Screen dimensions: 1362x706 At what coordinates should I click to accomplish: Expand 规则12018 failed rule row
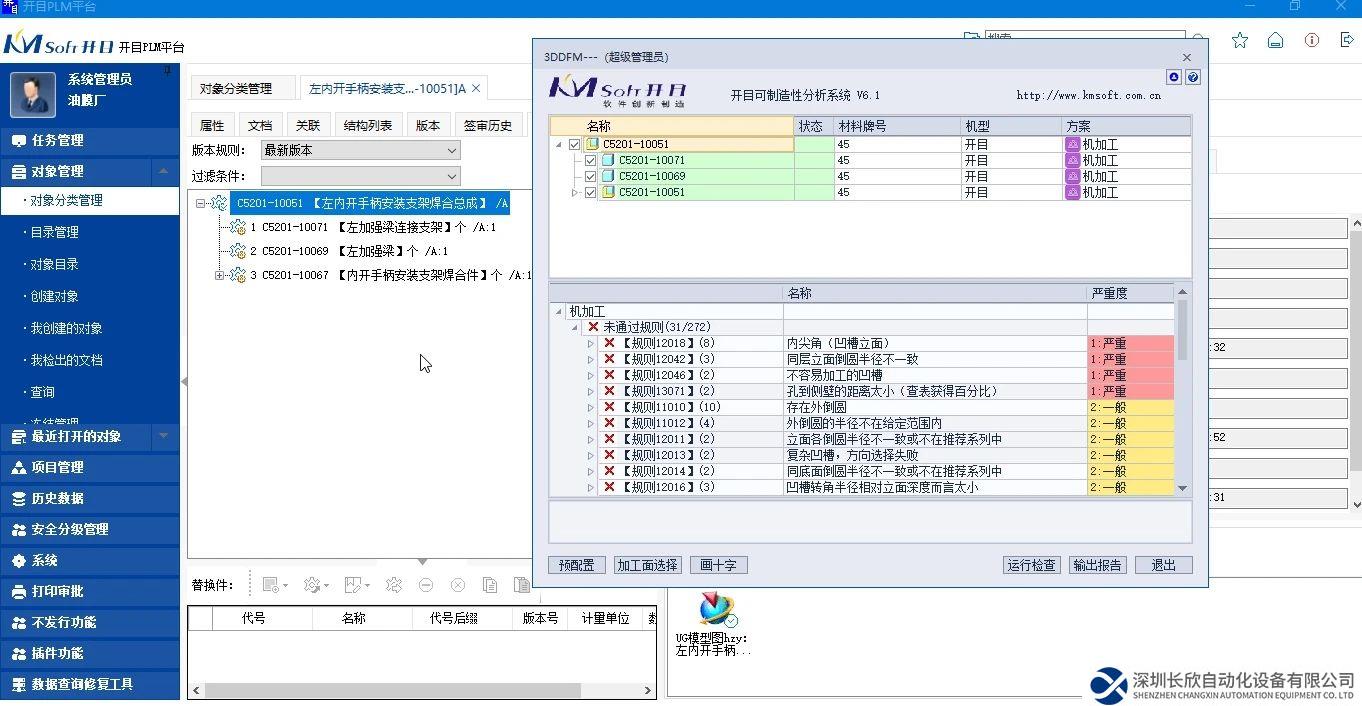click(x=590, y=343)
